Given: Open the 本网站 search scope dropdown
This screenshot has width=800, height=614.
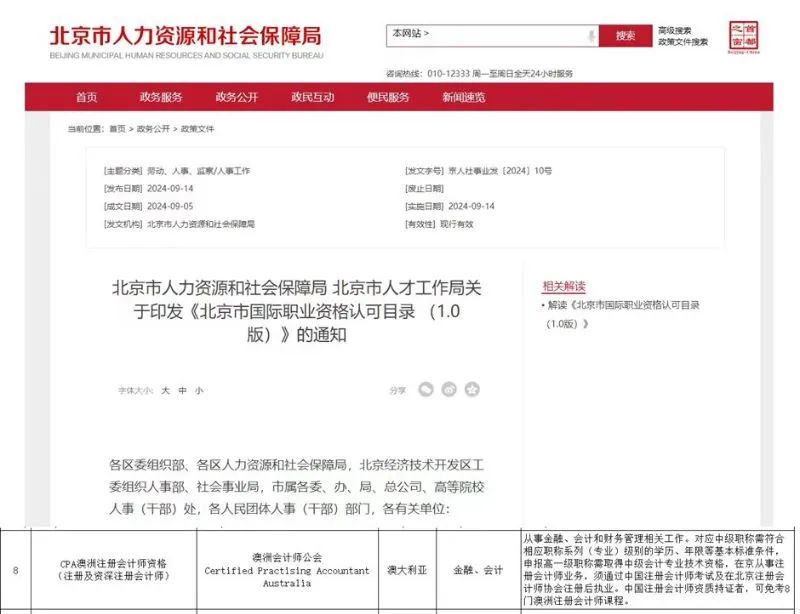Looking at the screenshot, I should (412, 34).
